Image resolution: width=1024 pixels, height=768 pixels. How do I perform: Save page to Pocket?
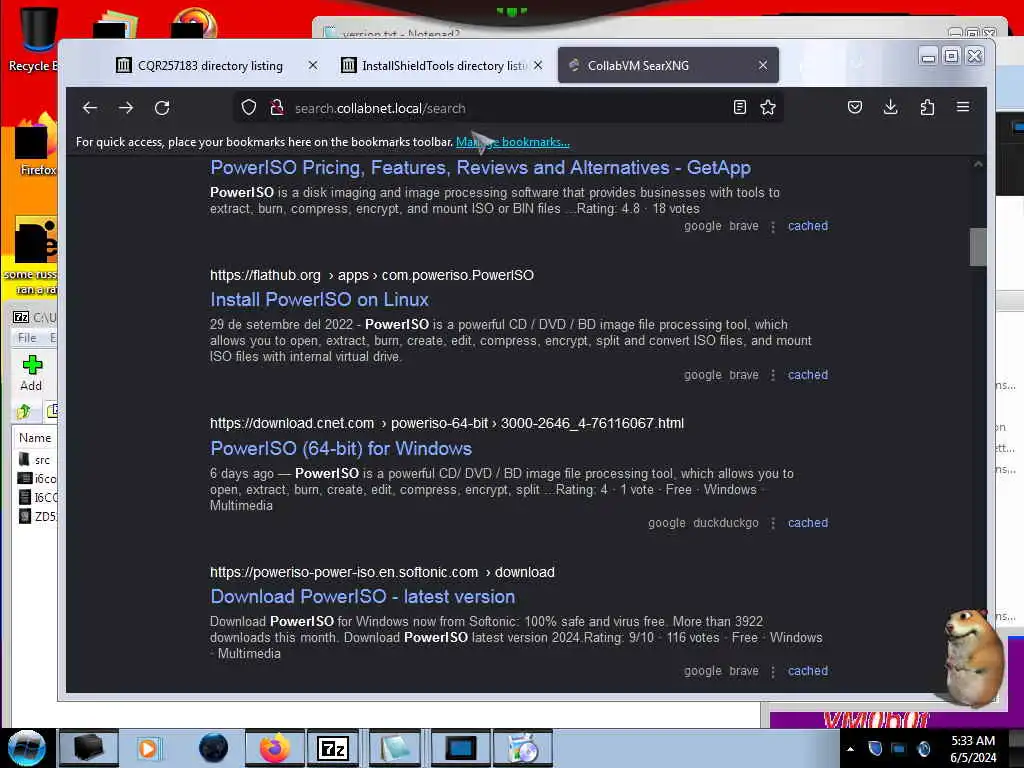click(x=855, y=107)
